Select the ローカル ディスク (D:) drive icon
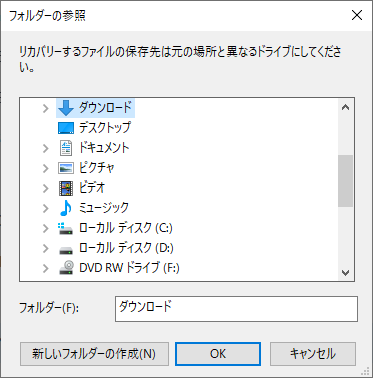This screenshot has height=378, width=373. (x=66, y=250)
